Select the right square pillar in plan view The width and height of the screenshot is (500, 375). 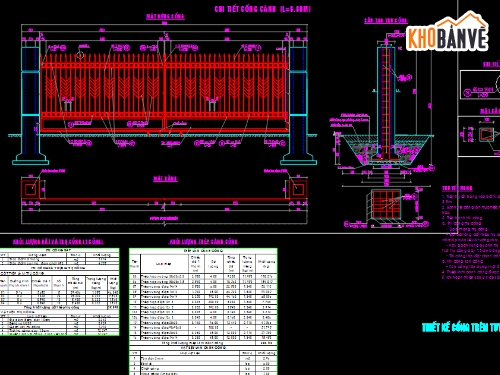(x=298, y=189)
